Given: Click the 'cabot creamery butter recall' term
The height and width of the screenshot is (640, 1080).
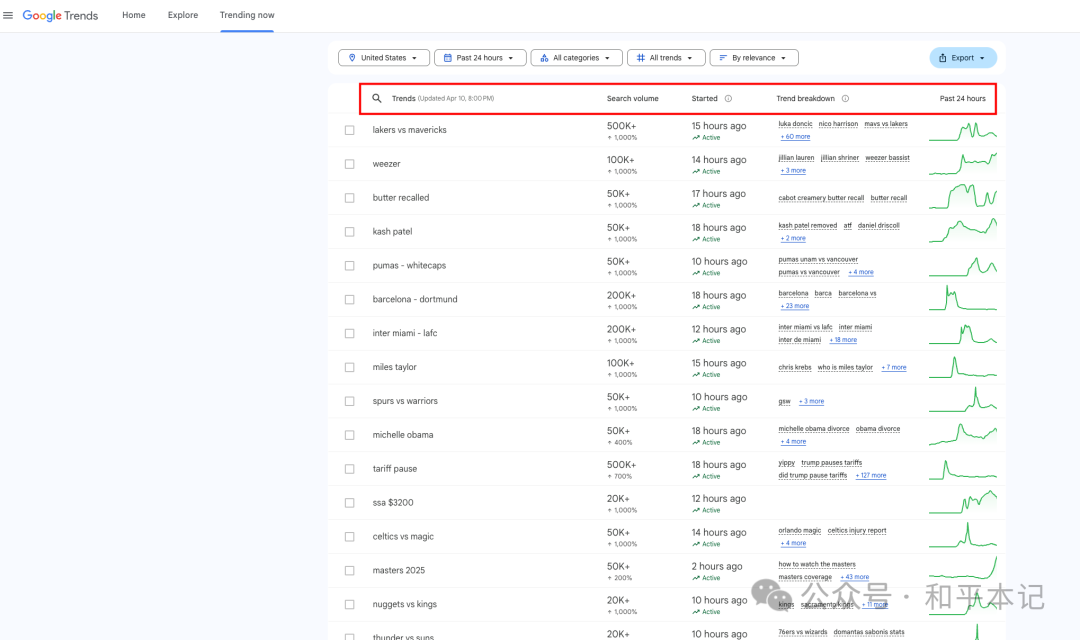Looking at the screenshot, I should tap(821, 198).
